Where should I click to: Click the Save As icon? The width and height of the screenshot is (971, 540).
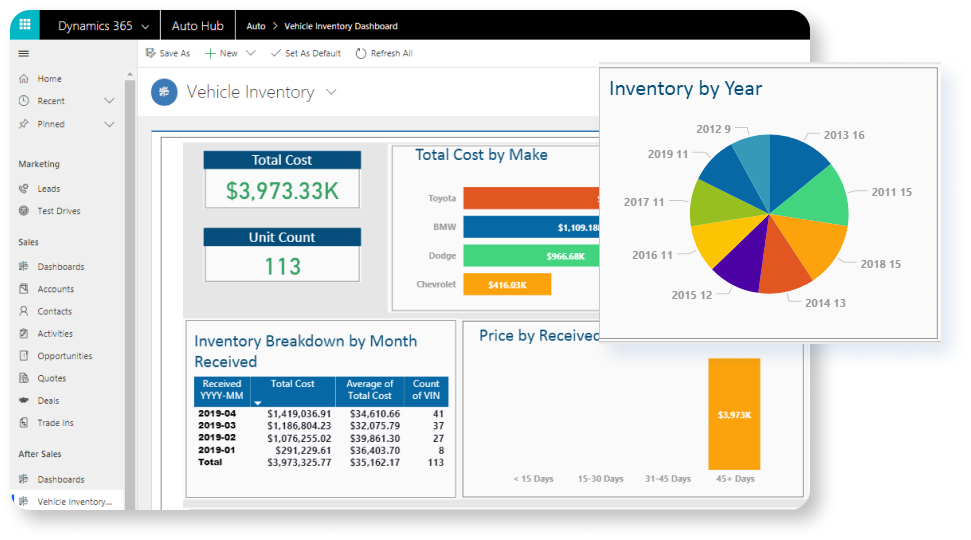pyautogui.click(x=150, y=53)
